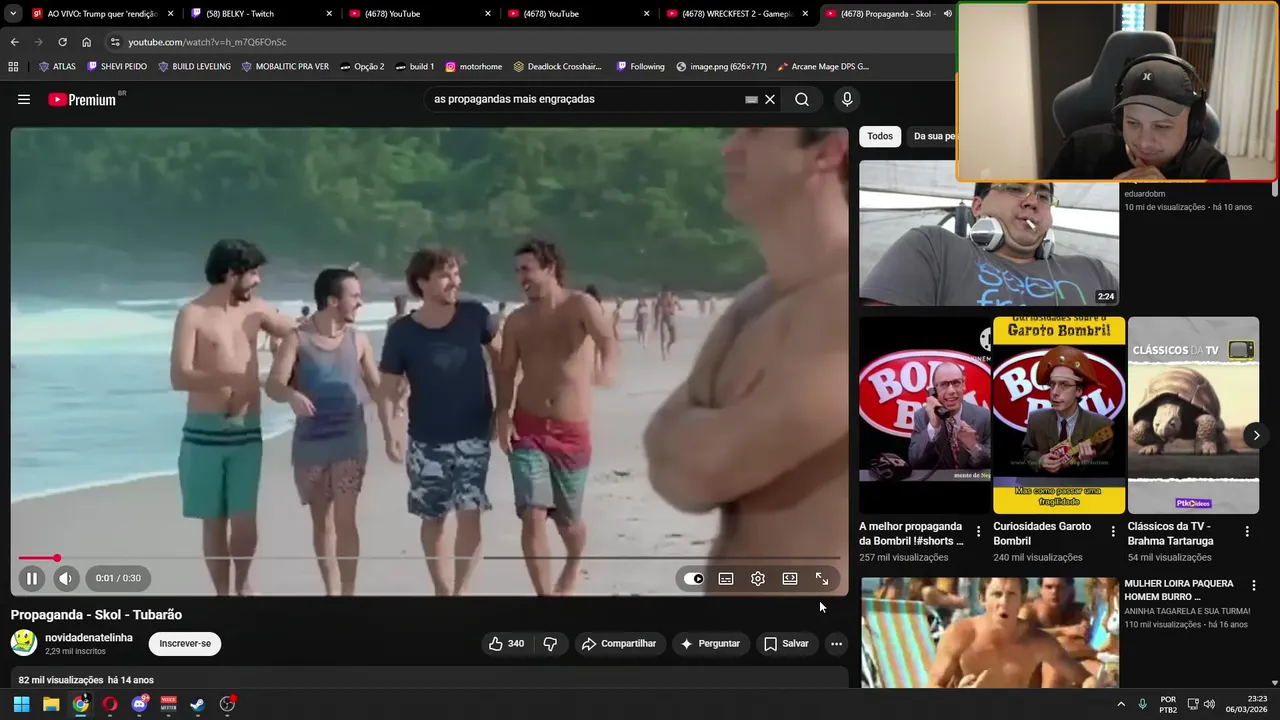The image size is (1280, 720).
Task: Open the Chrome apps grid in the bookmarks bar
Action: click(13, 66)
